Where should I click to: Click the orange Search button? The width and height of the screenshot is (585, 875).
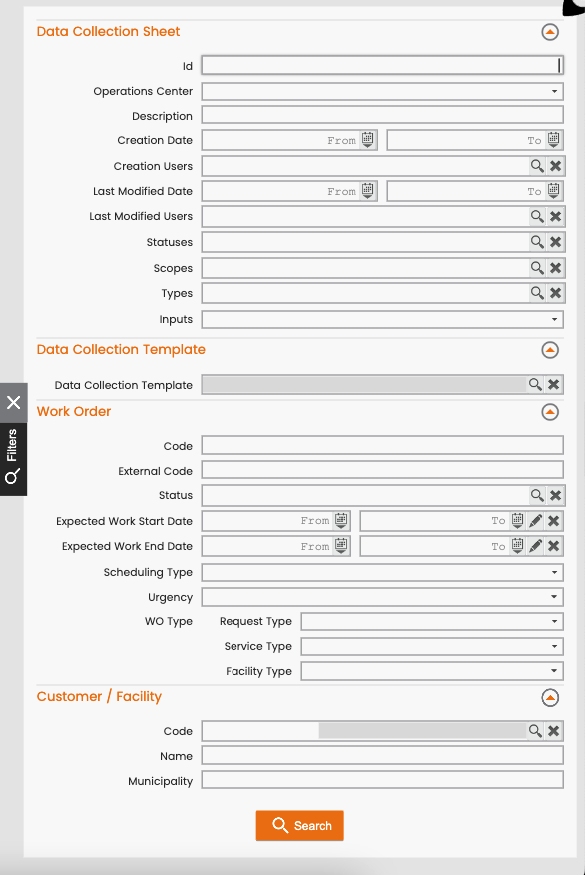coord(300,825)
